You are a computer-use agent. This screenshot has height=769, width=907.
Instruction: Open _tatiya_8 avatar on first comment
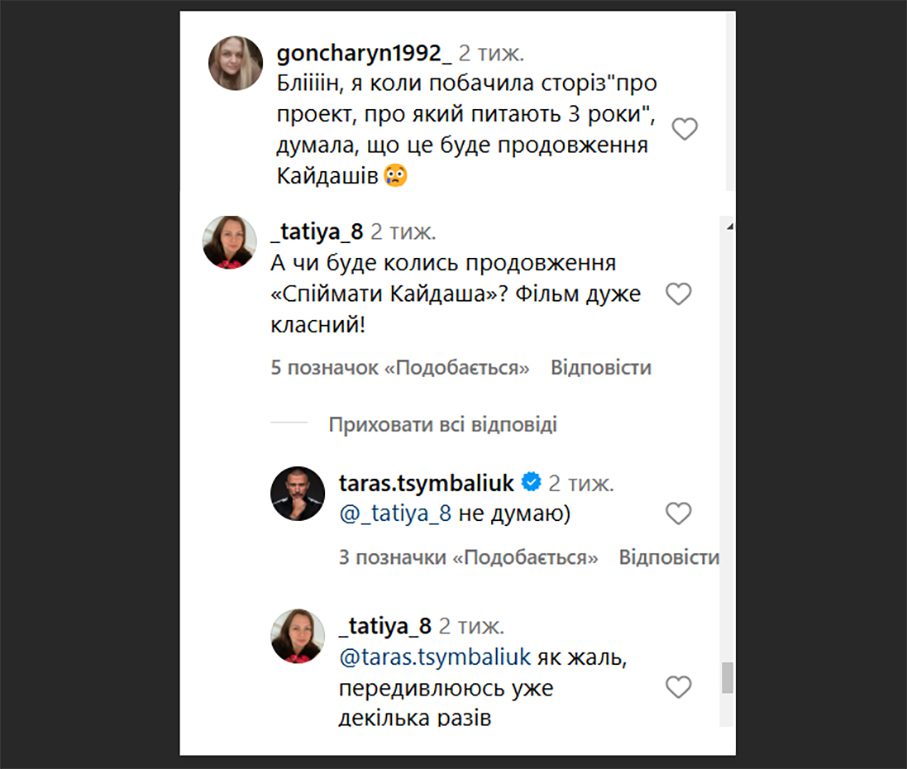[230, 243]
